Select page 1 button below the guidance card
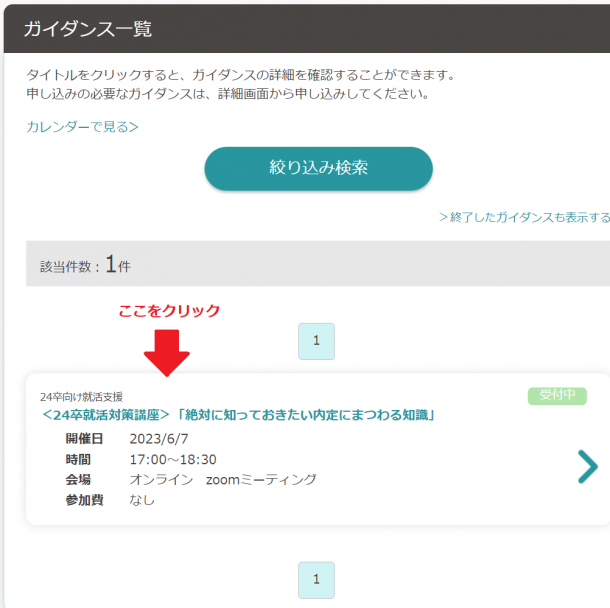 pos(316,580)
